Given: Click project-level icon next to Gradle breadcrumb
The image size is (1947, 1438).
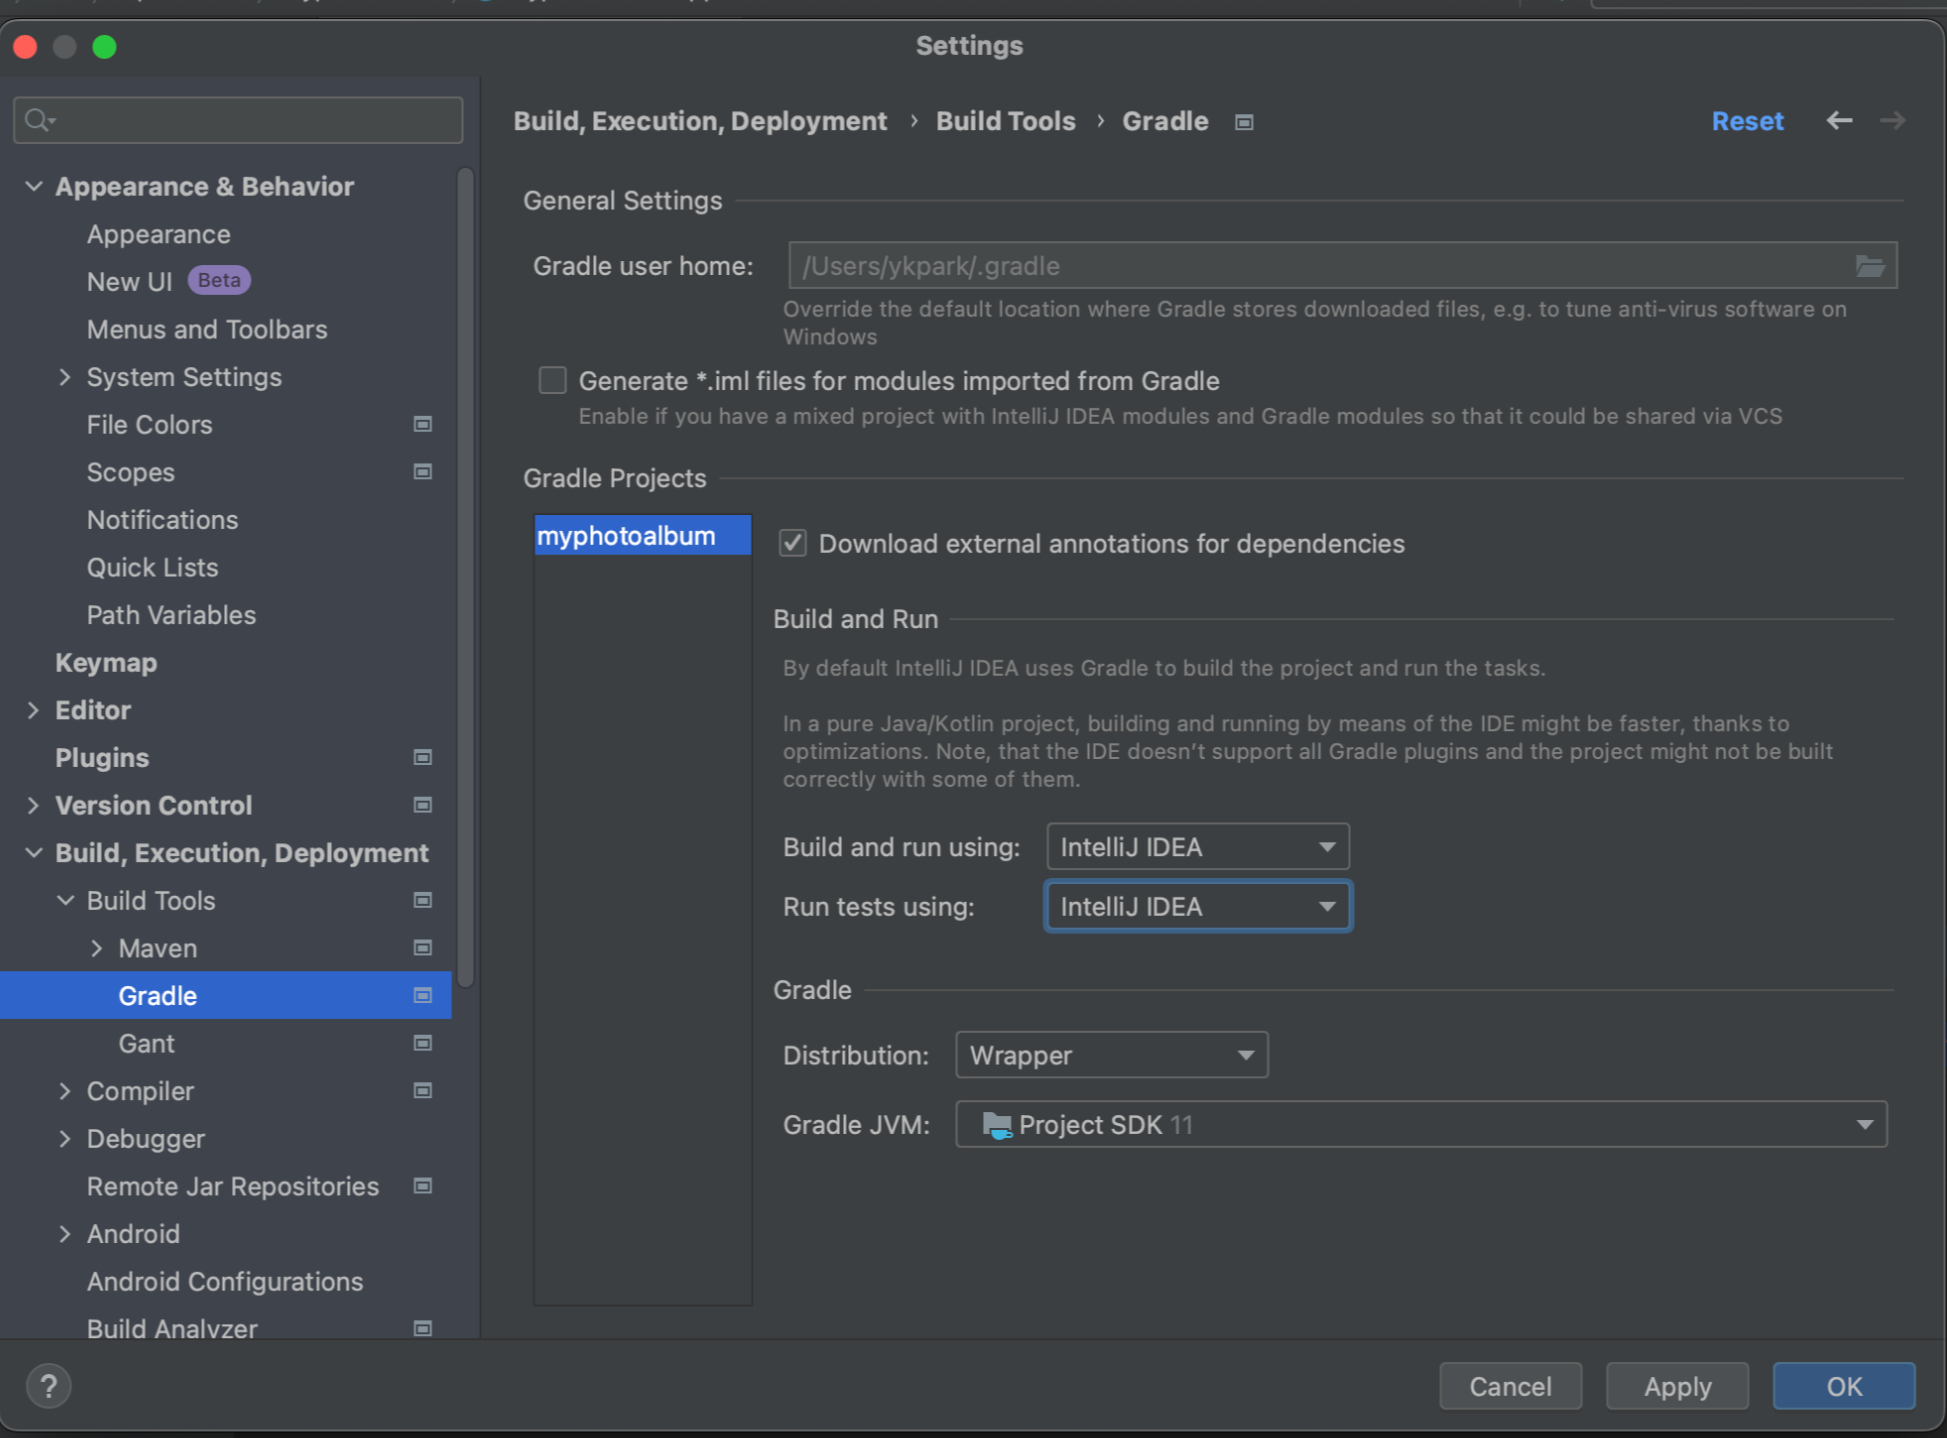Looking at the screenshot, I should (1243, 122).
